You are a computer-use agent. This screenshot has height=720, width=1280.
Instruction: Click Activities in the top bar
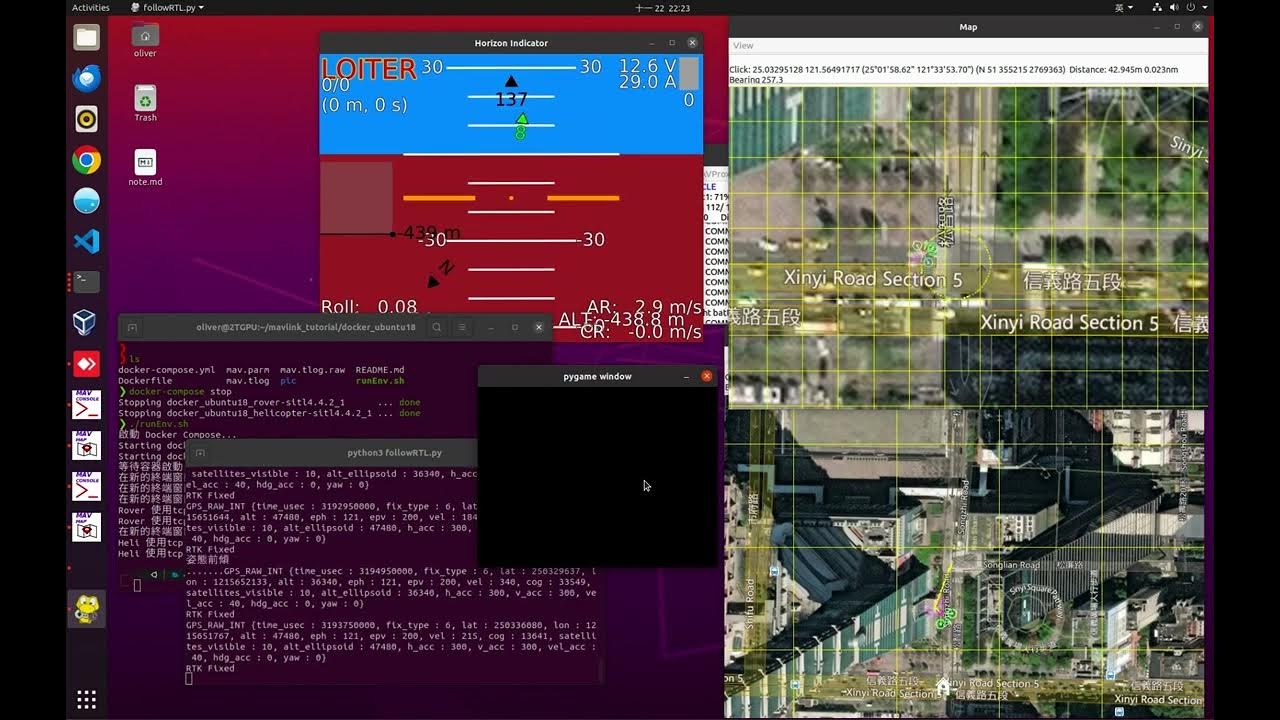(x=91, y=7)
